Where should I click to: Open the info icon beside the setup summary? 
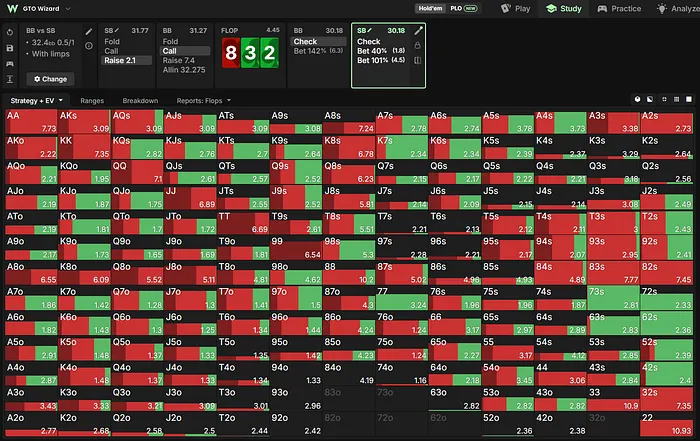pos(89,46)
